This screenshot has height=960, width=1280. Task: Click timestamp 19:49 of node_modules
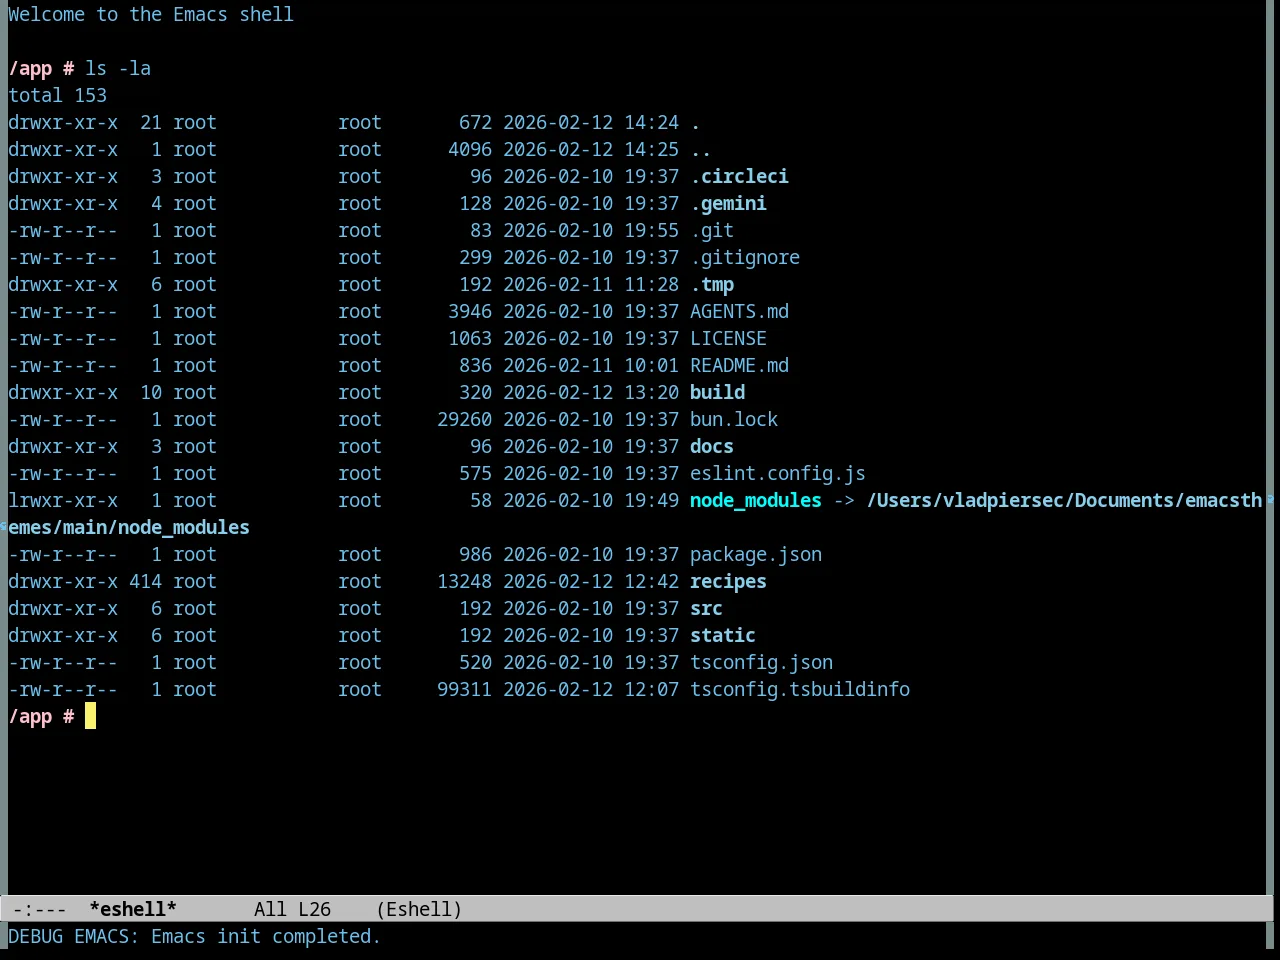click(651, 500)
